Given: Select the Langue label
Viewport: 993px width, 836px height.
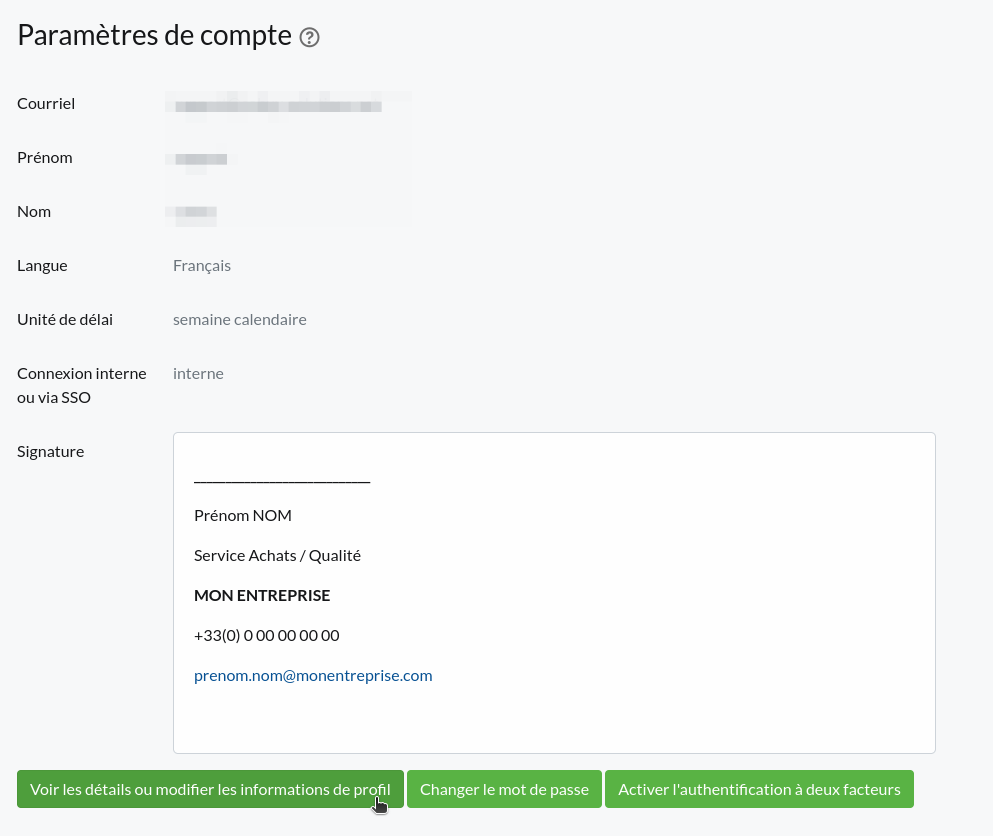Looking at the screenshot, I should tap(42, 265).
